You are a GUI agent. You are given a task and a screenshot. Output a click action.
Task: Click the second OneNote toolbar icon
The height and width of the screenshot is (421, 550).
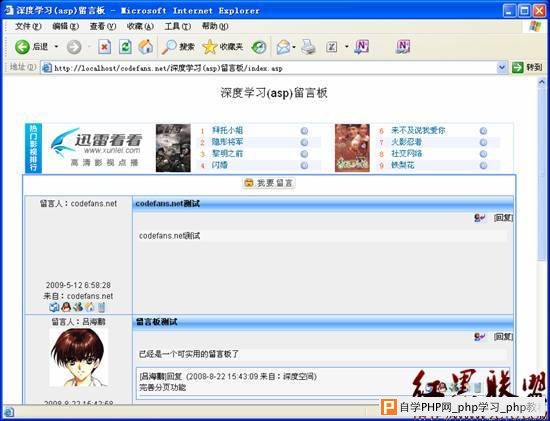pos(403,47)
